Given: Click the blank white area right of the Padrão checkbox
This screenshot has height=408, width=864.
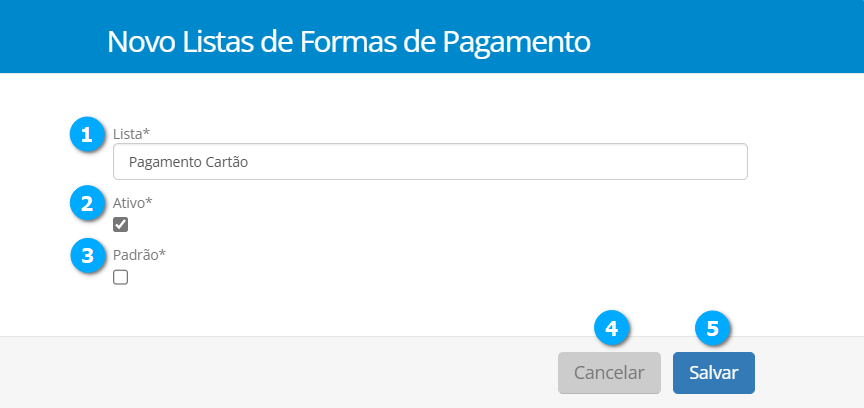Looking at the screenshot, I should point(450,277).
